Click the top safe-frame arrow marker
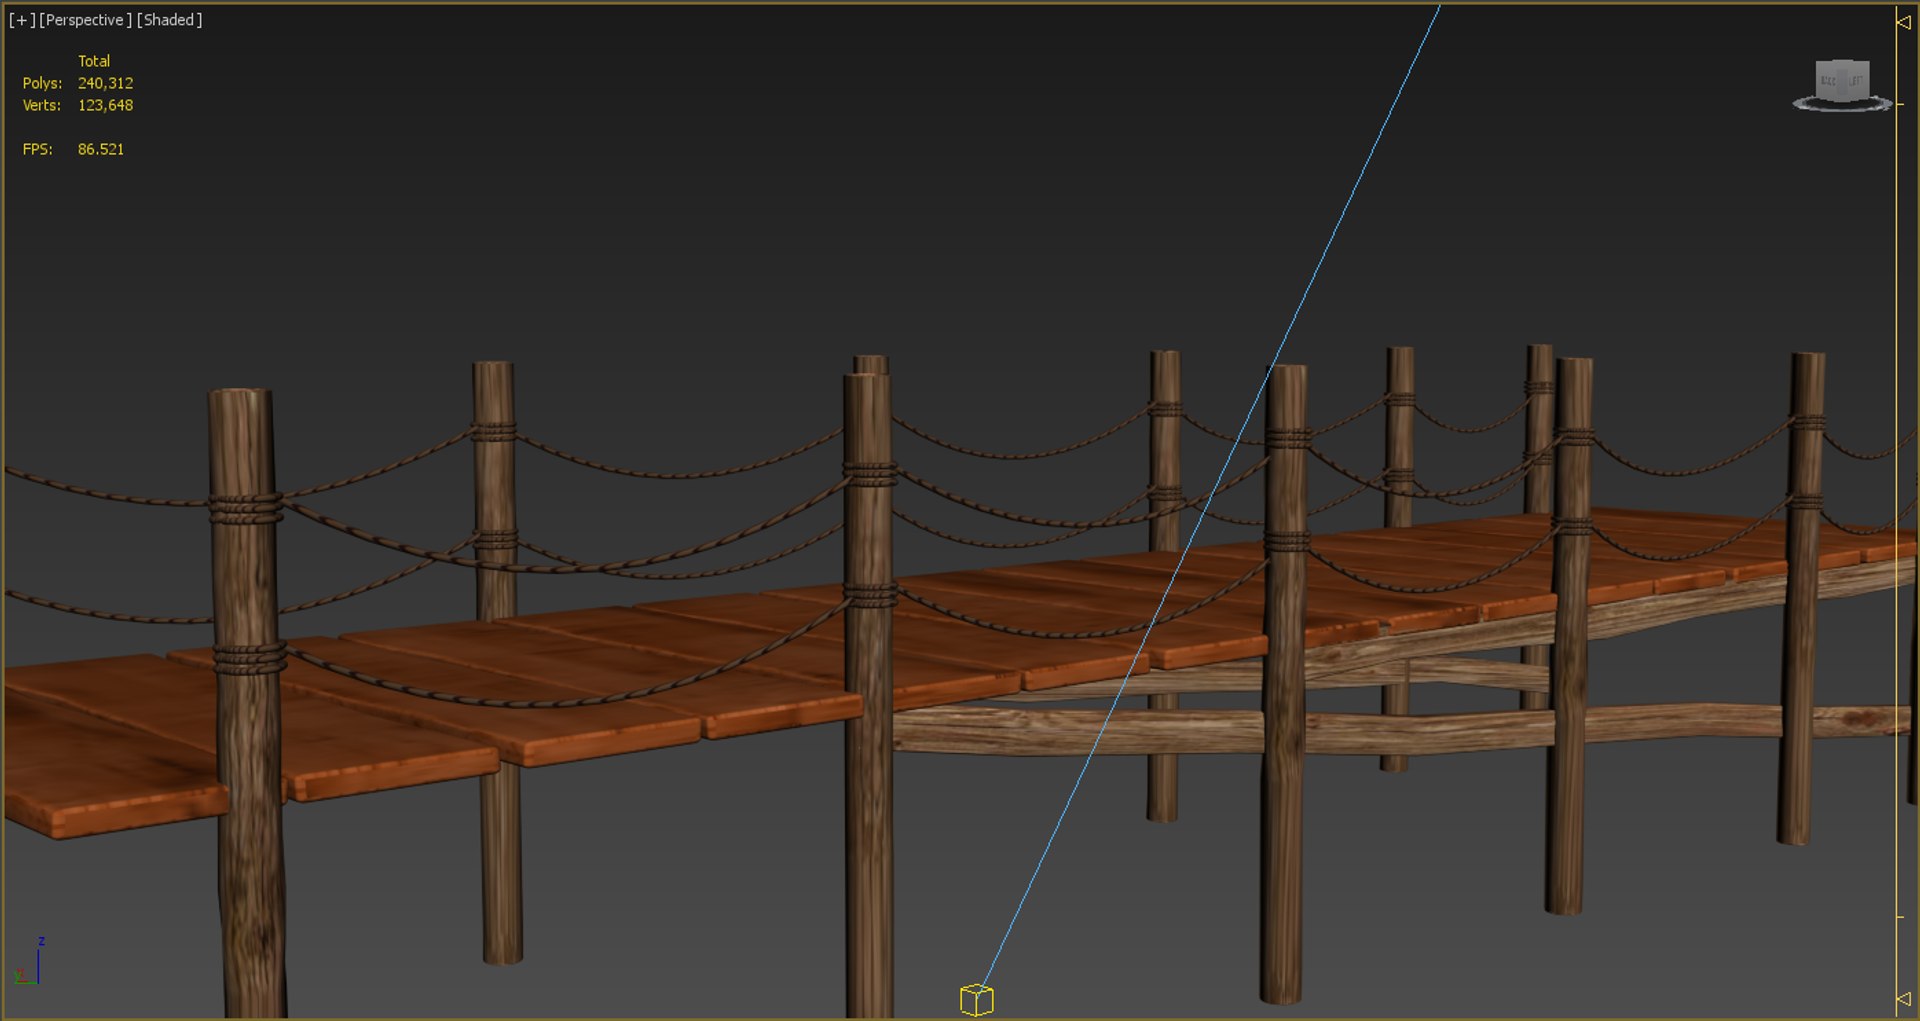The image size is (1920, 1021). tap(1904, 21)
